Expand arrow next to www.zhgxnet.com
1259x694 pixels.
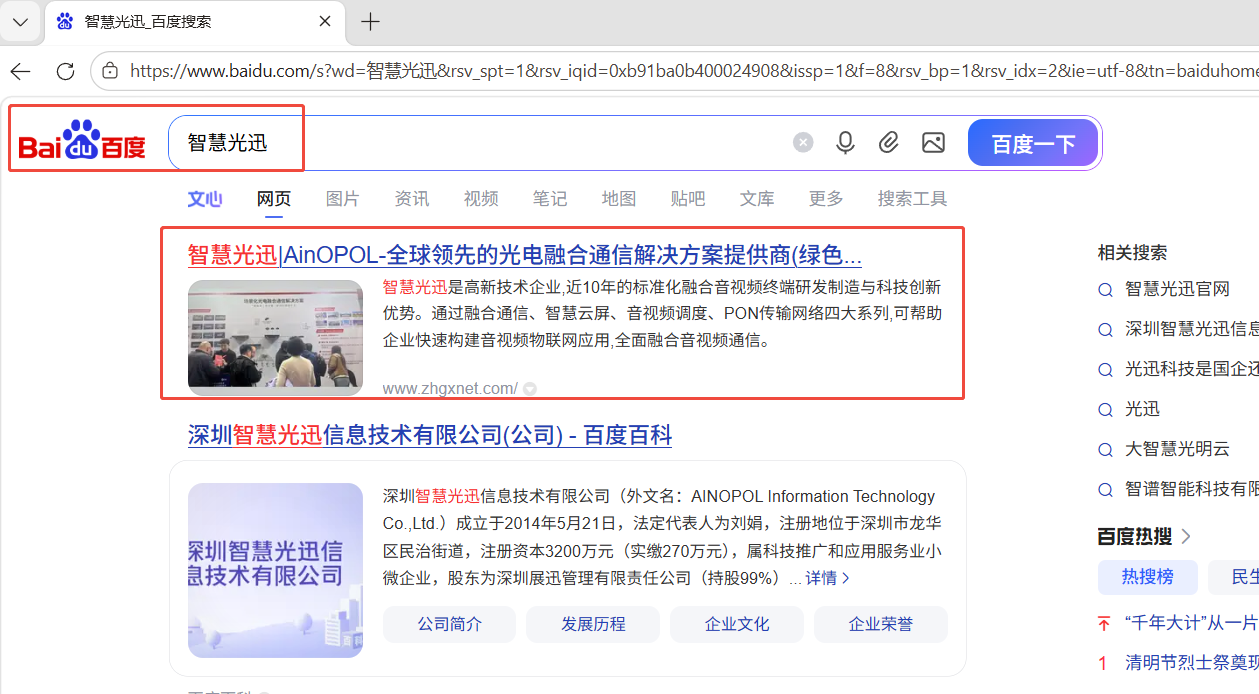click(x=530, y=389)
